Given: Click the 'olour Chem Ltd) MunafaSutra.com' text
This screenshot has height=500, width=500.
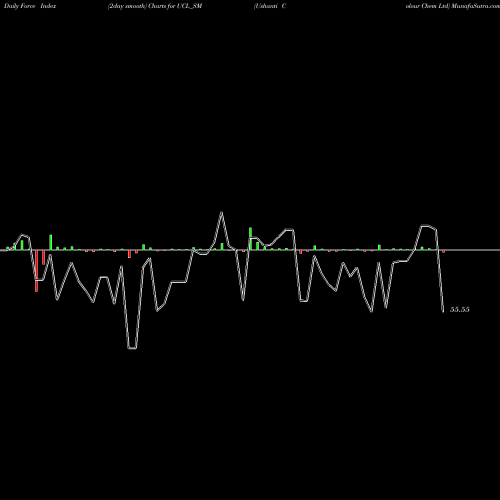Looking at the screenshot, I should [x=453, y=6].
